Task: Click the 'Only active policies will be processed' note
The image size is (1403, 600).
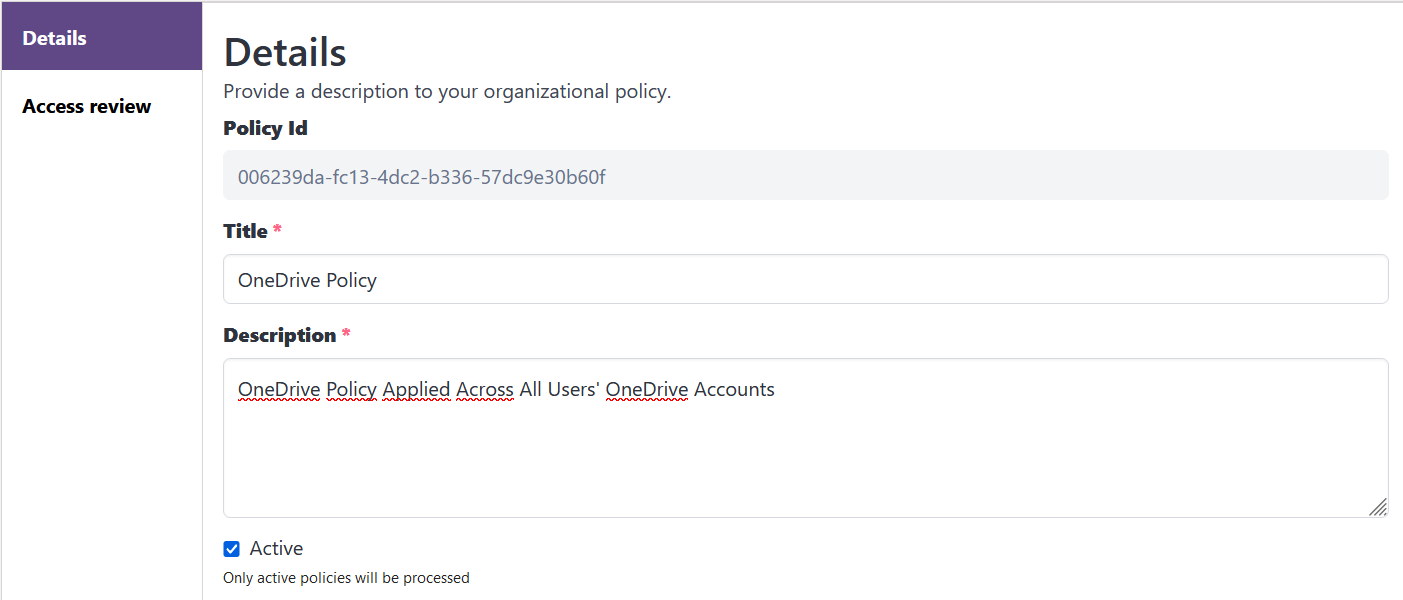Action: pos(346,577)
